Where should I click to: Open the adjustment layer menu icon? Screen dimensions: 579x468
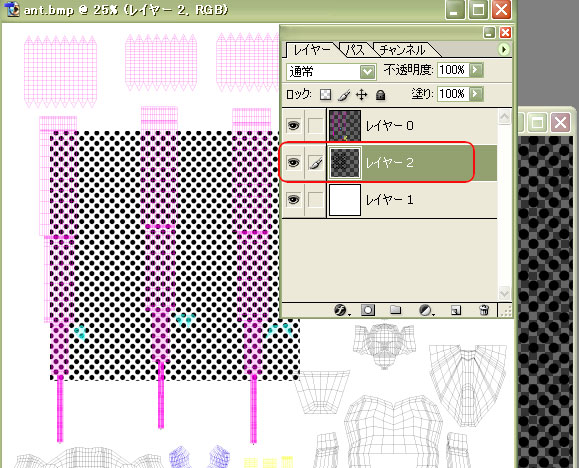tap(425, 310)
